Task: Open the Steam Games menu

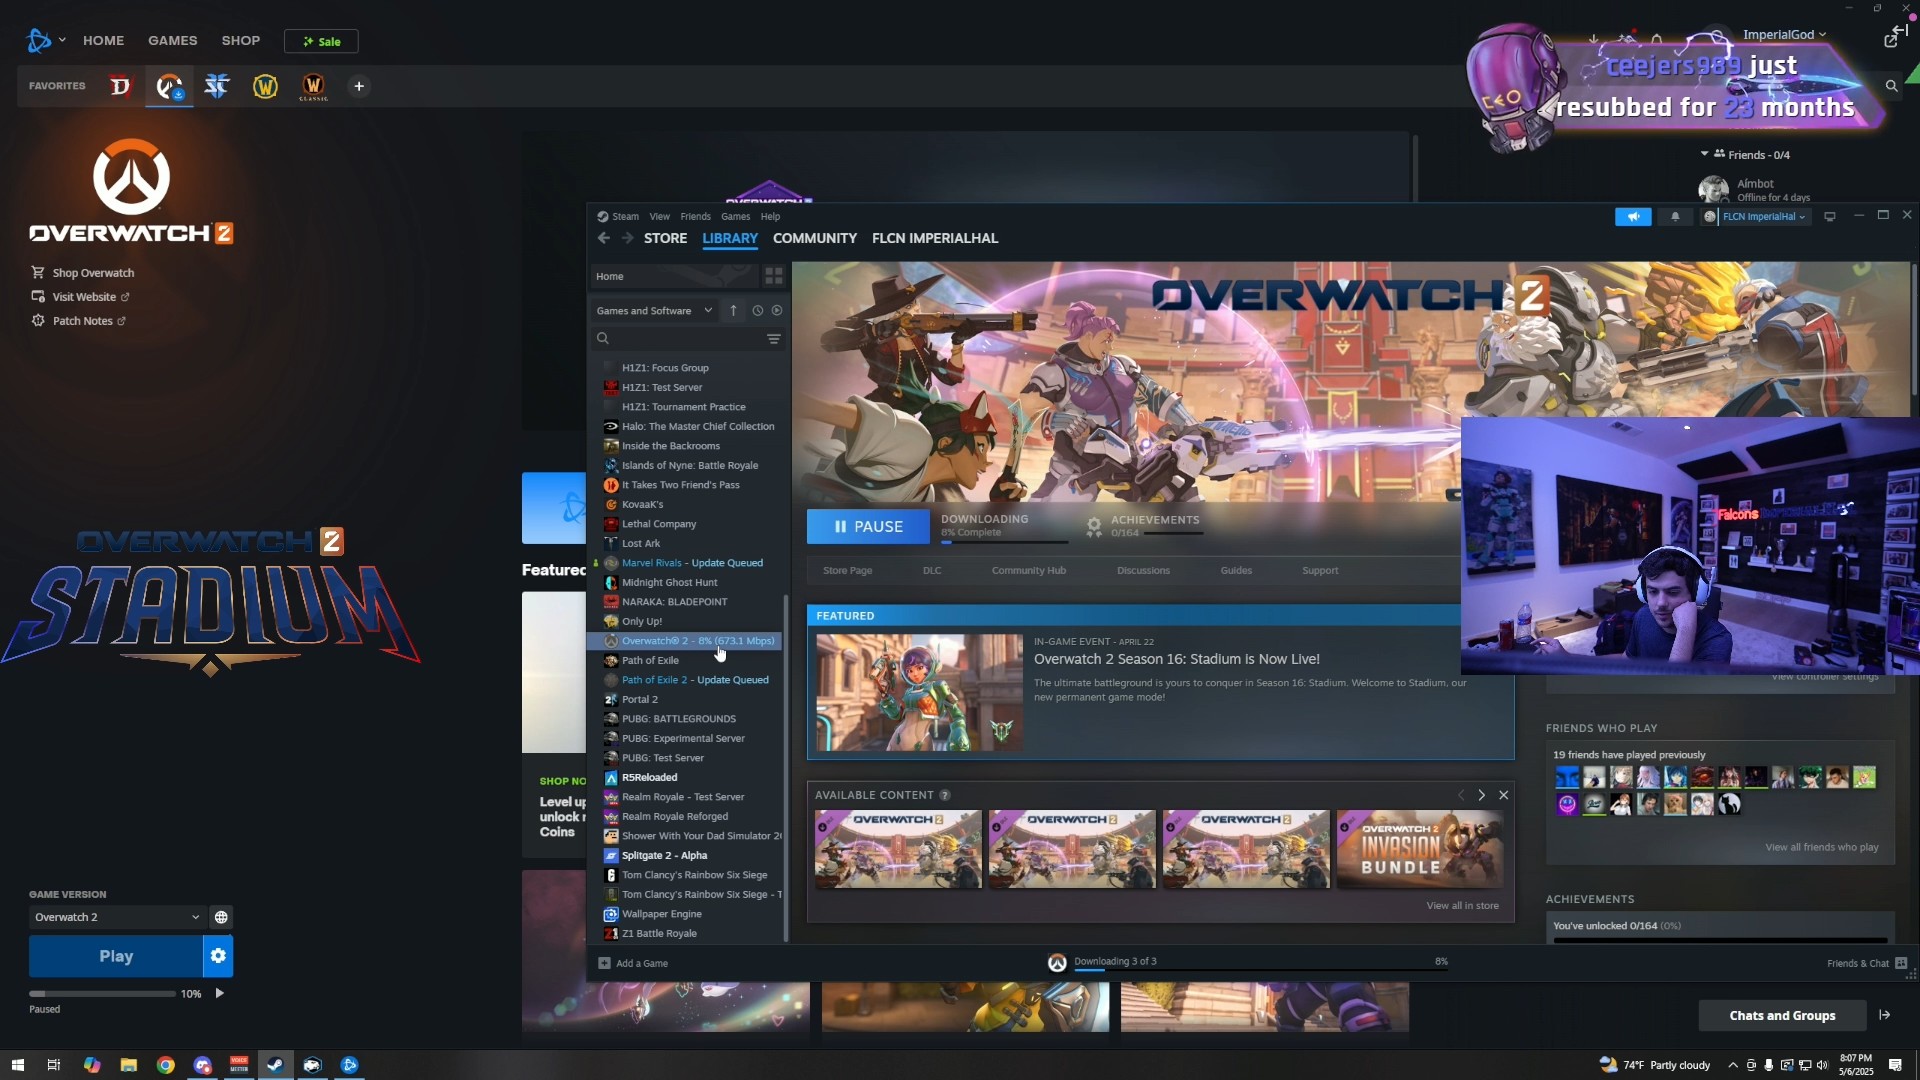Action: click(x=736, y=216)
